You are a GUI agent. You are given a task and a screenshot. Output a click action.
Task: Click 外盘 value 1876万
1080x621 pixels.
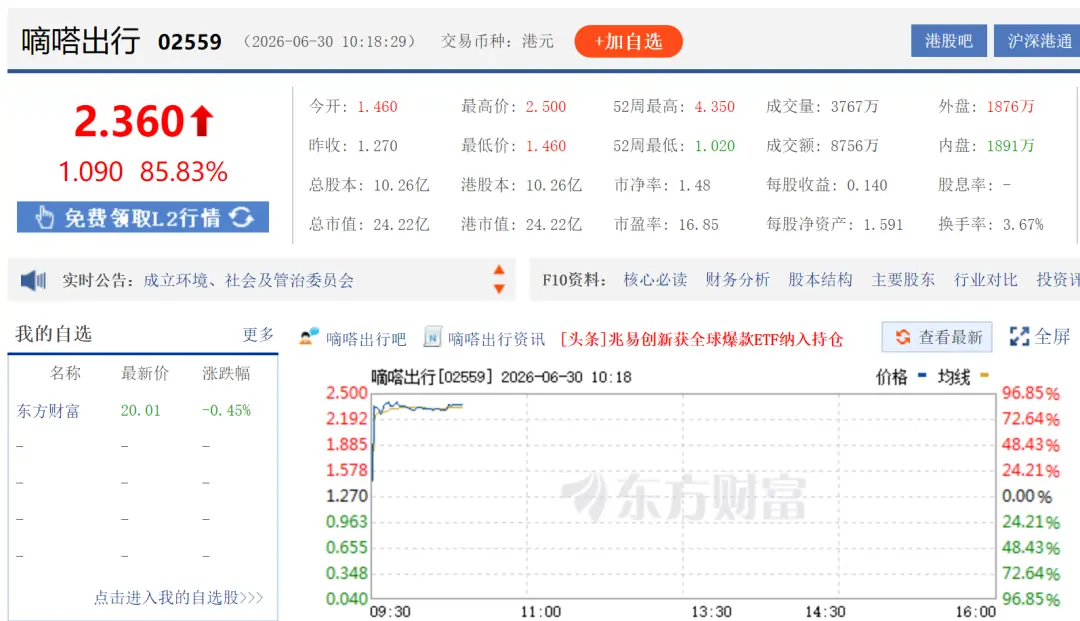tap(1010, 107)
